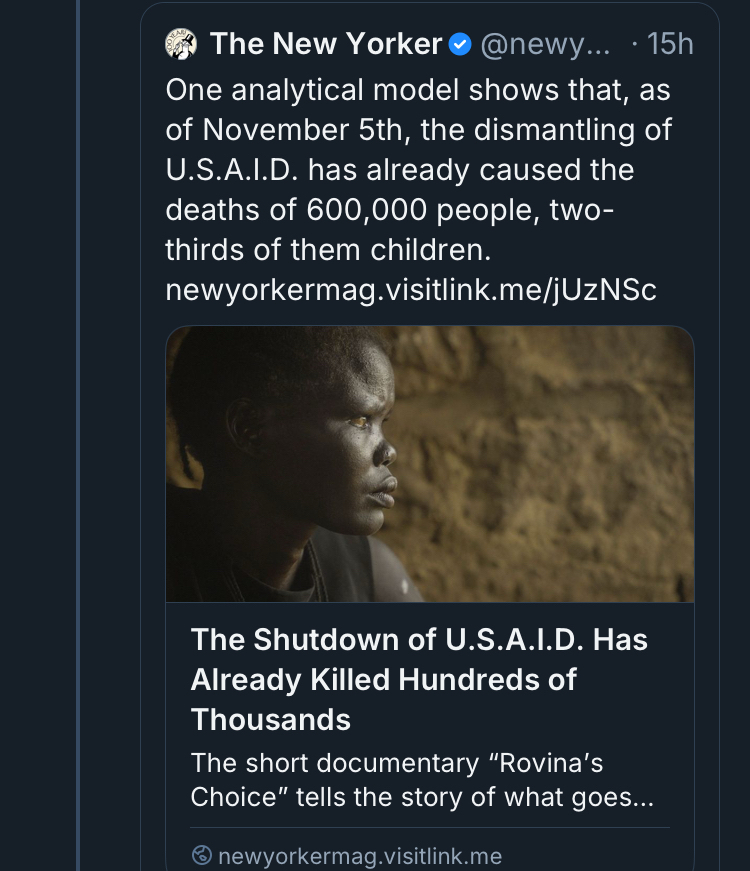750x871 pixels.
Task: Click the @newy... account handle
Action: (544, 45)
